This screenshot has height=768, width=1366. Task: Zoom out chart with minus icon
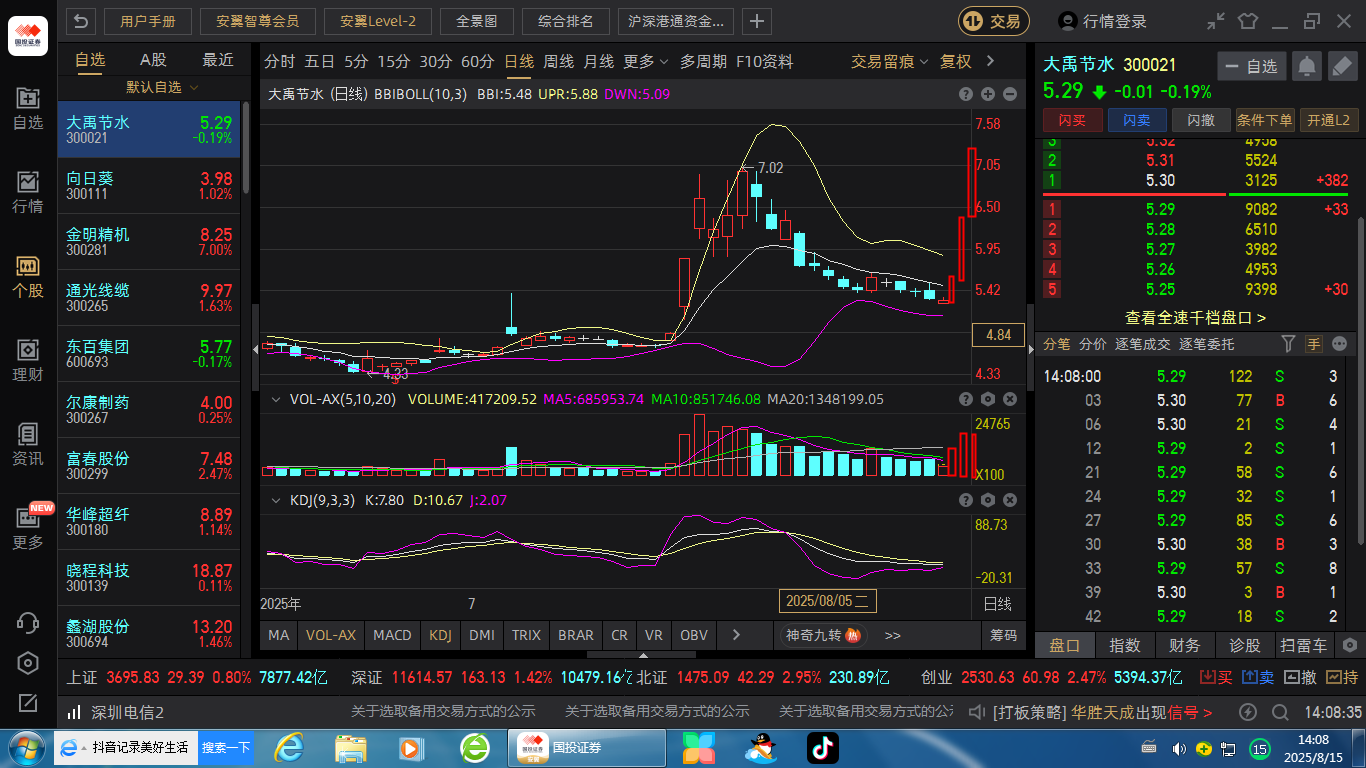pyautogui.click(x=1009, y=94)
